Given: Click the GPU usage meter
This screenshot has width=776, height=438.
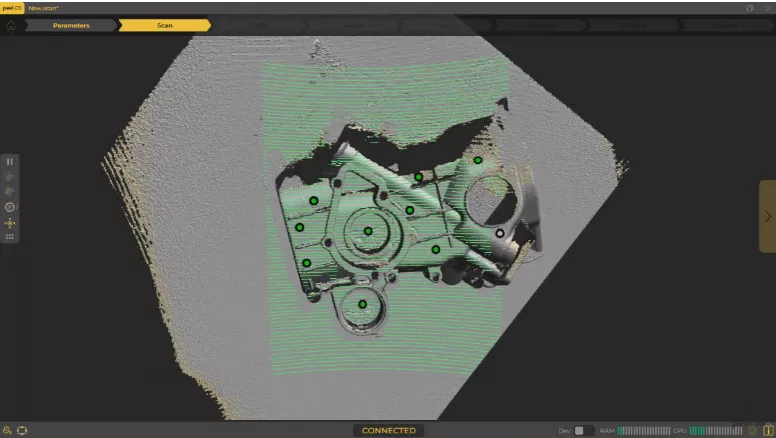Looking at the screenshot, I should pos(715,430).
